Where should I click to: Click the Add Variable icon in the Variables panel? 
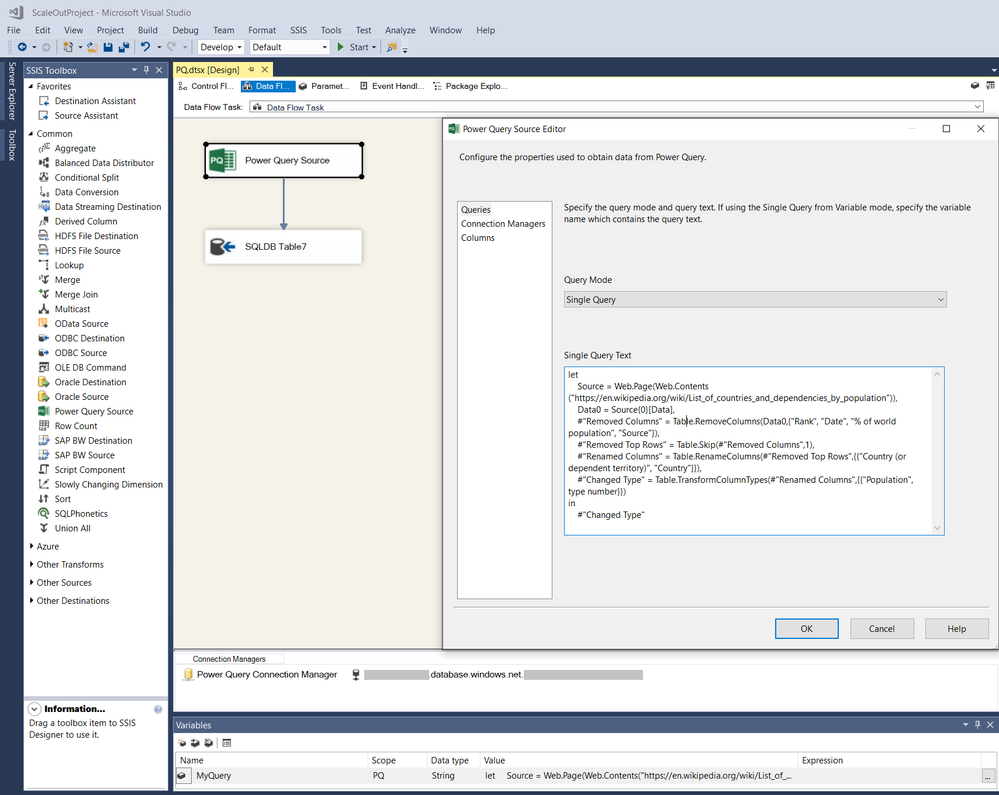point(182,743)
